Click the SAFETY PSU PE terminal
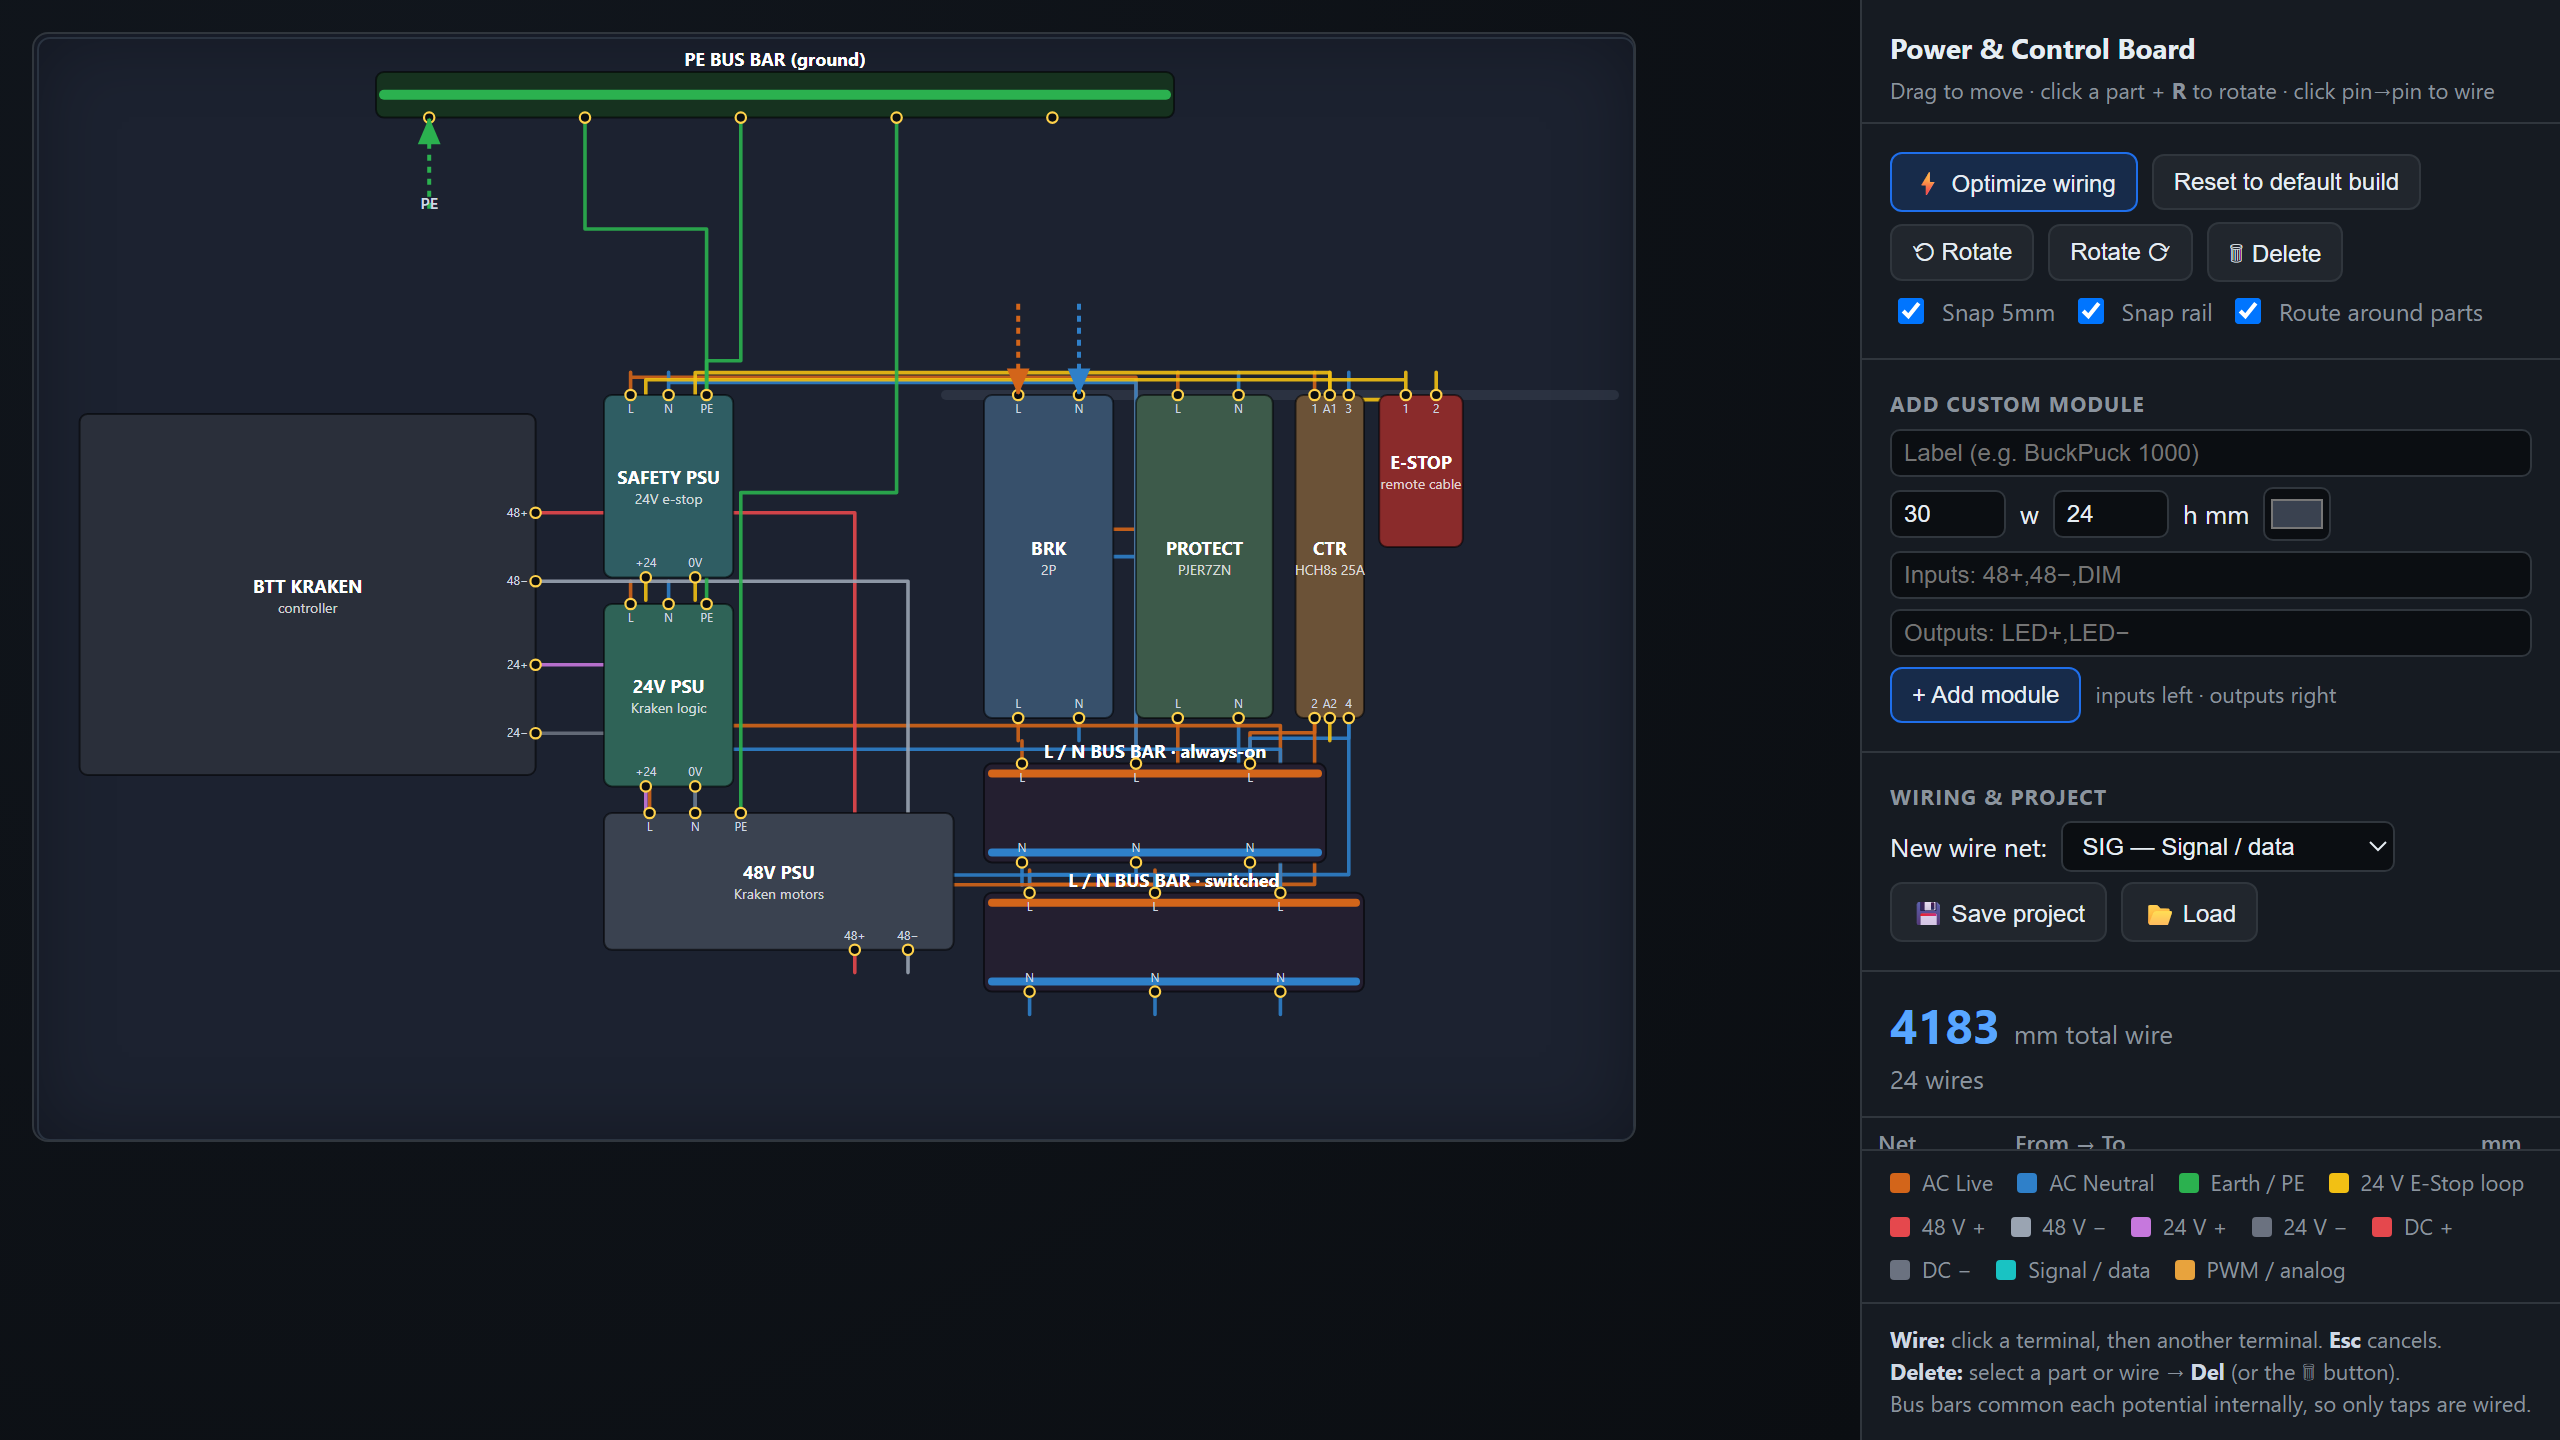The width and height of the screenshot is (2560, 1440). pos(706,395)
